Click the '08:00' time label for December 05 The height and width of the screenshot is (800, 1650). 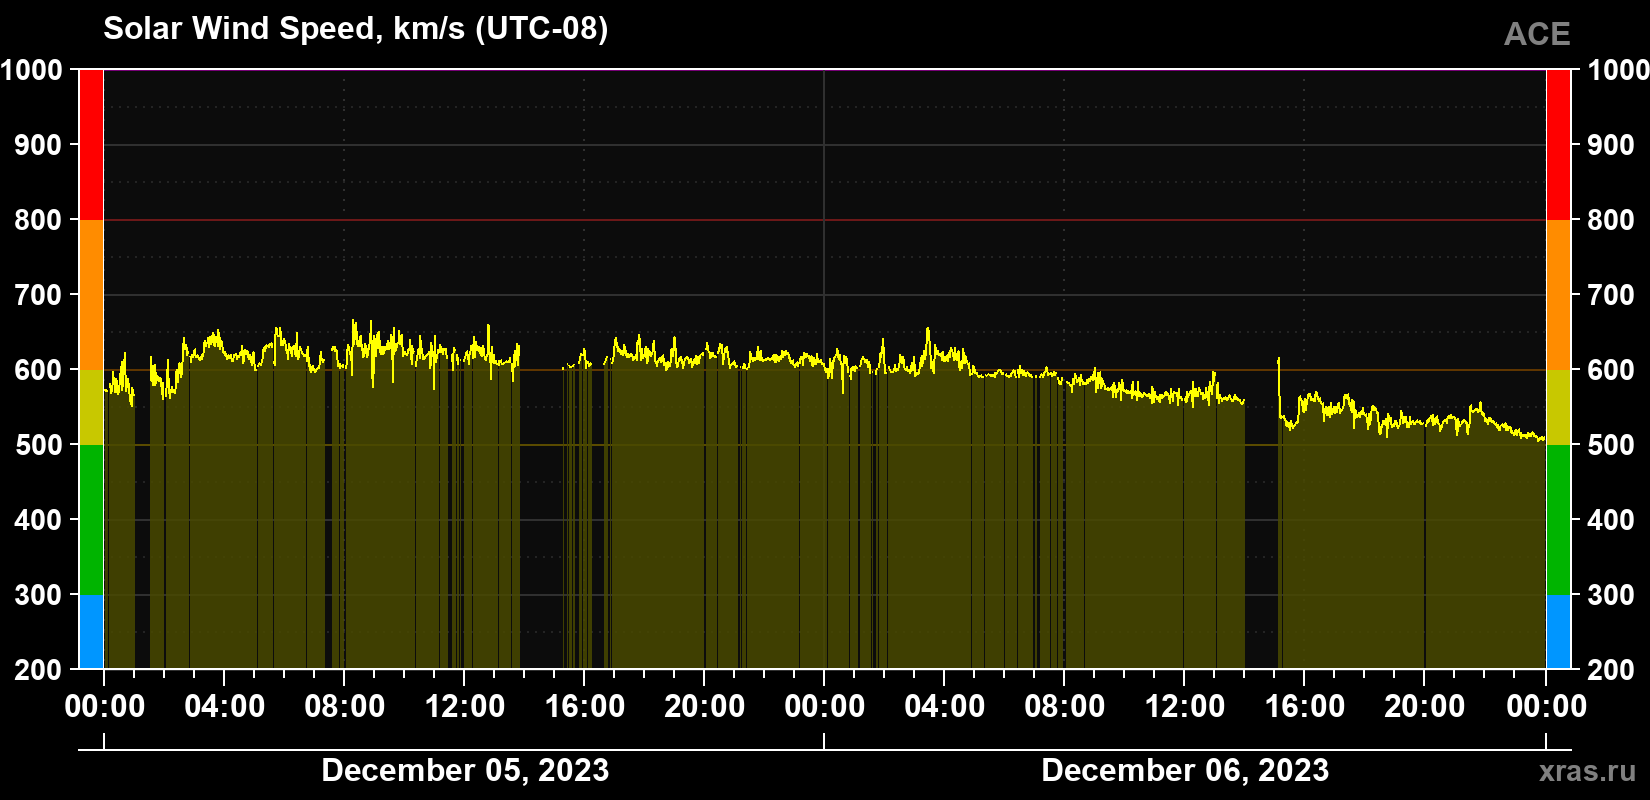pos(345,707)
